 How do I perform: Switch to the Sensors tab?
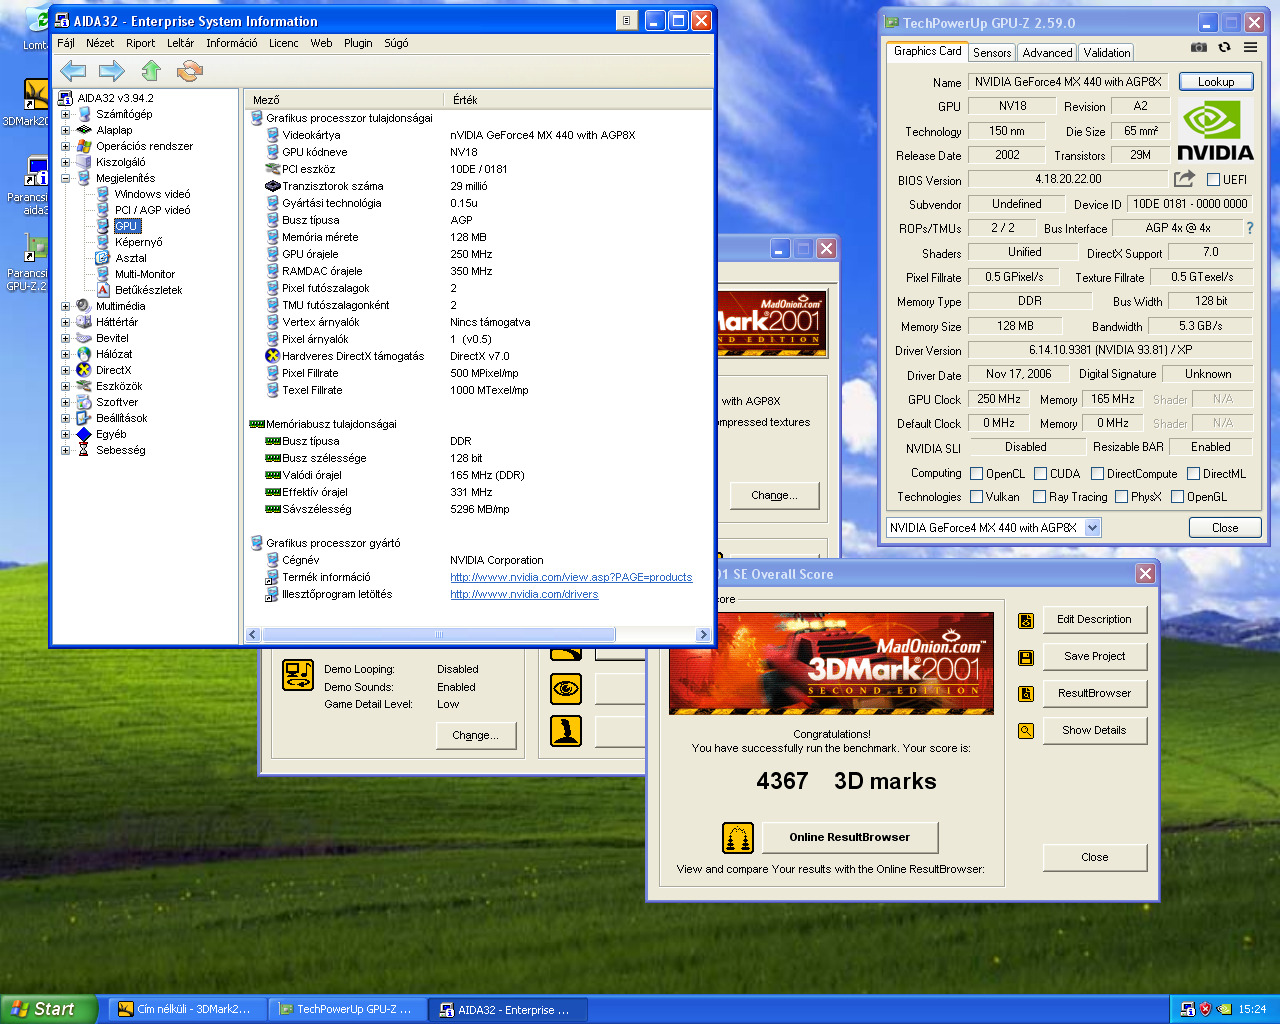(991, 53)
